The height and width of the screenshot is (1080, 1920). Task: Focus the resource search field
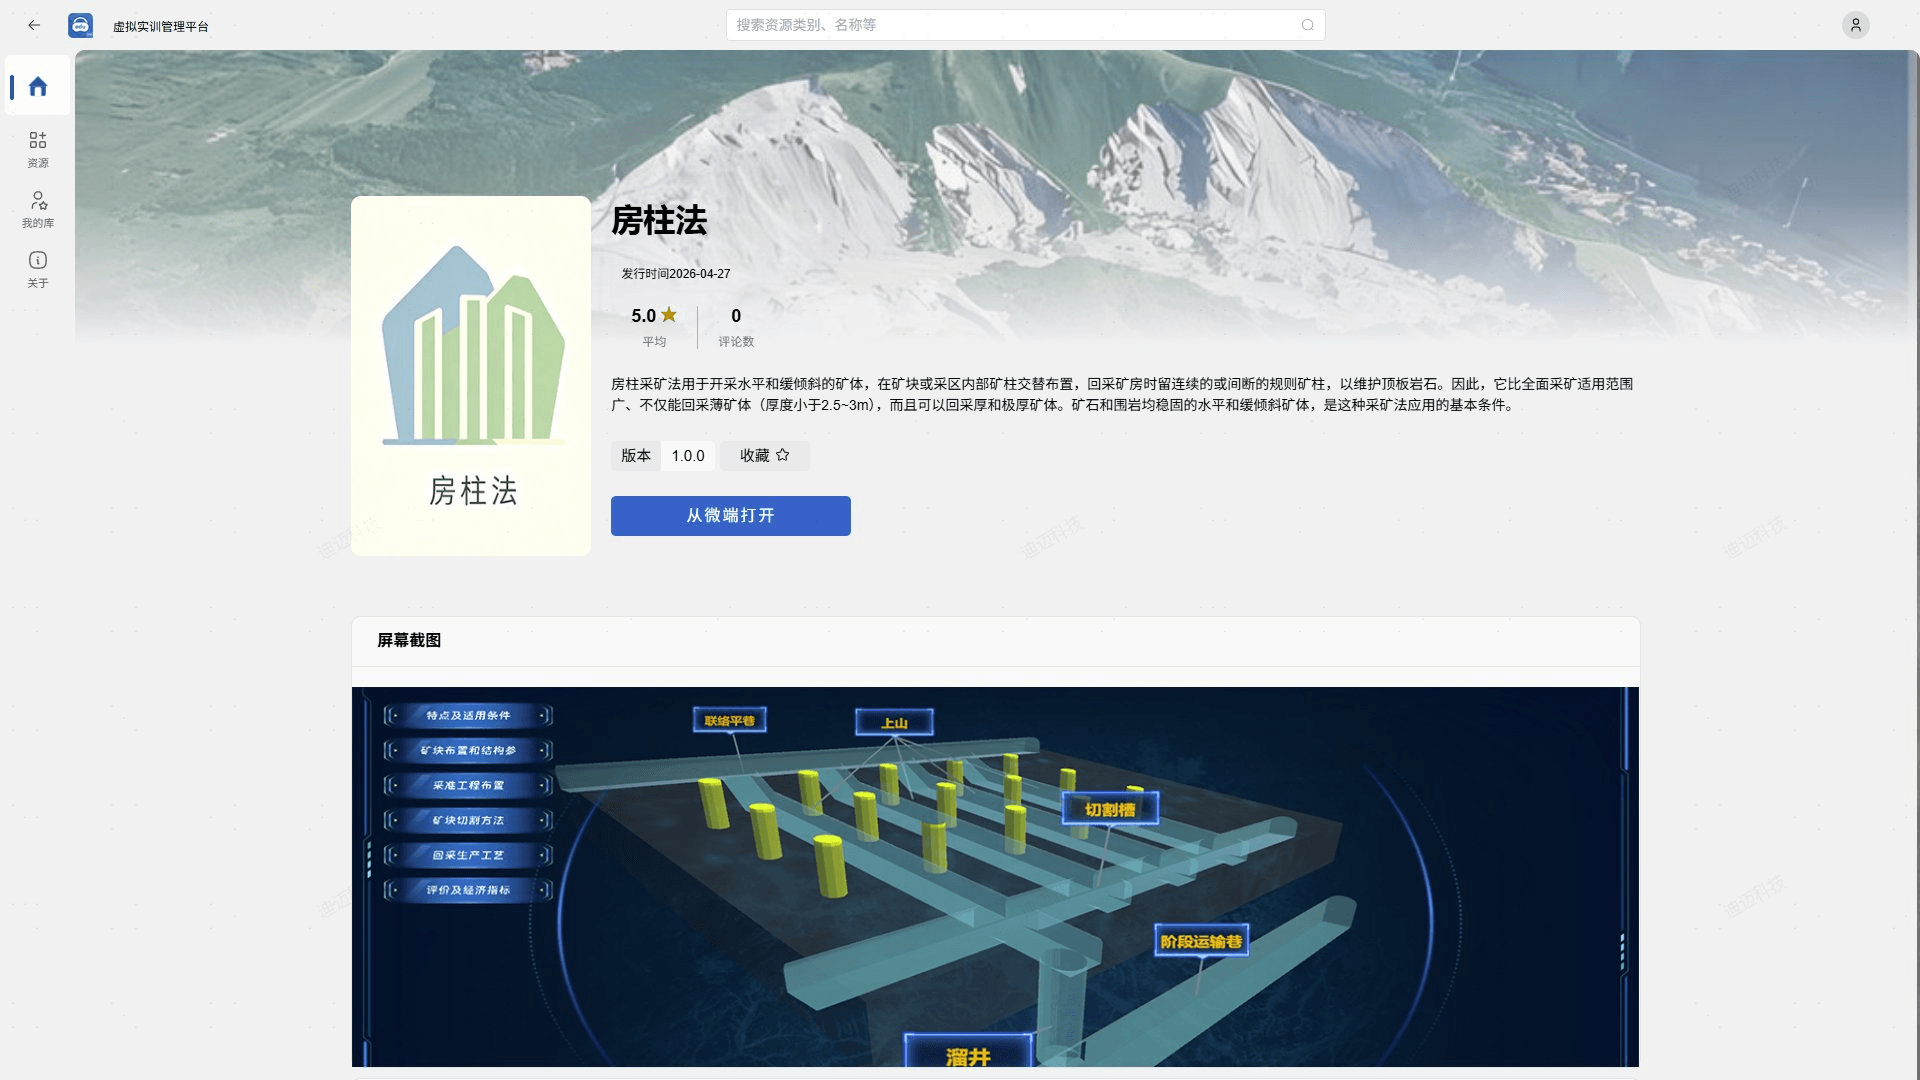(x=1025, y=25)
